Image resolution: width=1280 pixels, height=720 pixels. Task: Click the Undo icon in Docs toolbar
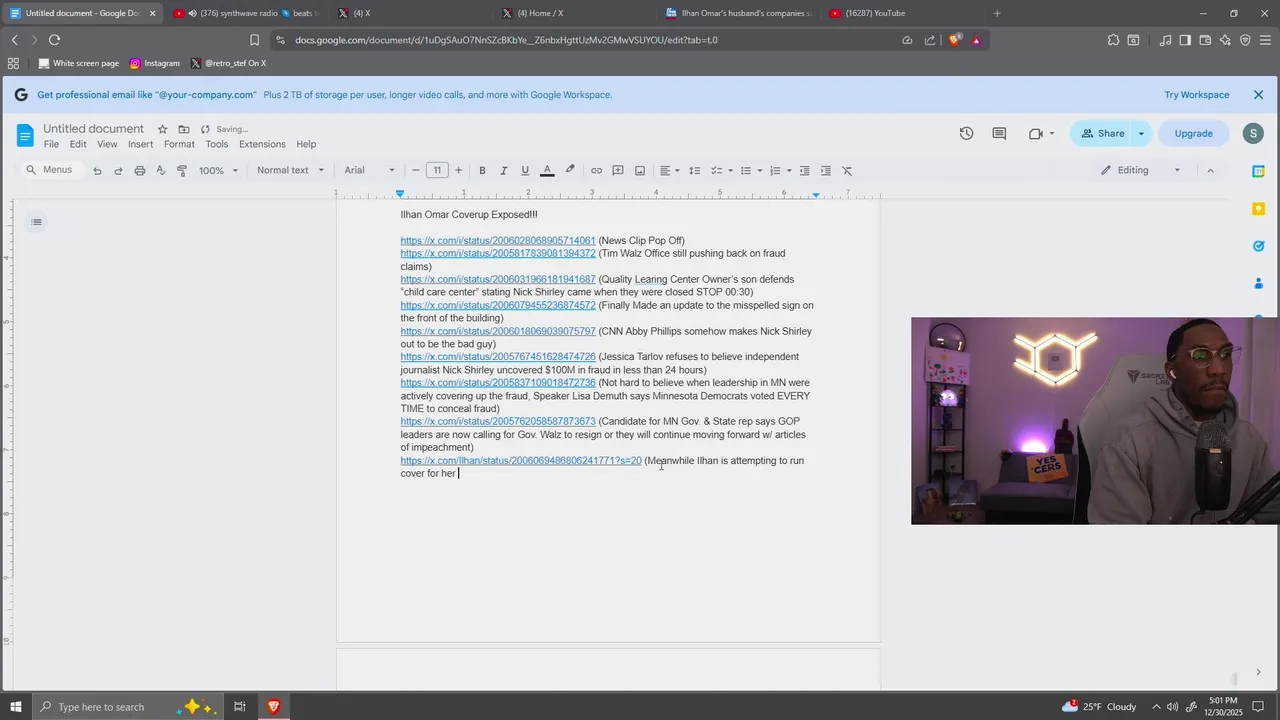coord(97,171)
